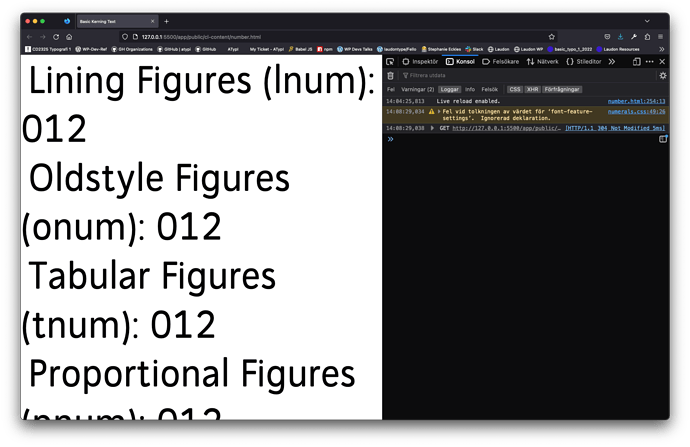
Task: Enable the CSS filter in console
Action: [x=515, y=89]
